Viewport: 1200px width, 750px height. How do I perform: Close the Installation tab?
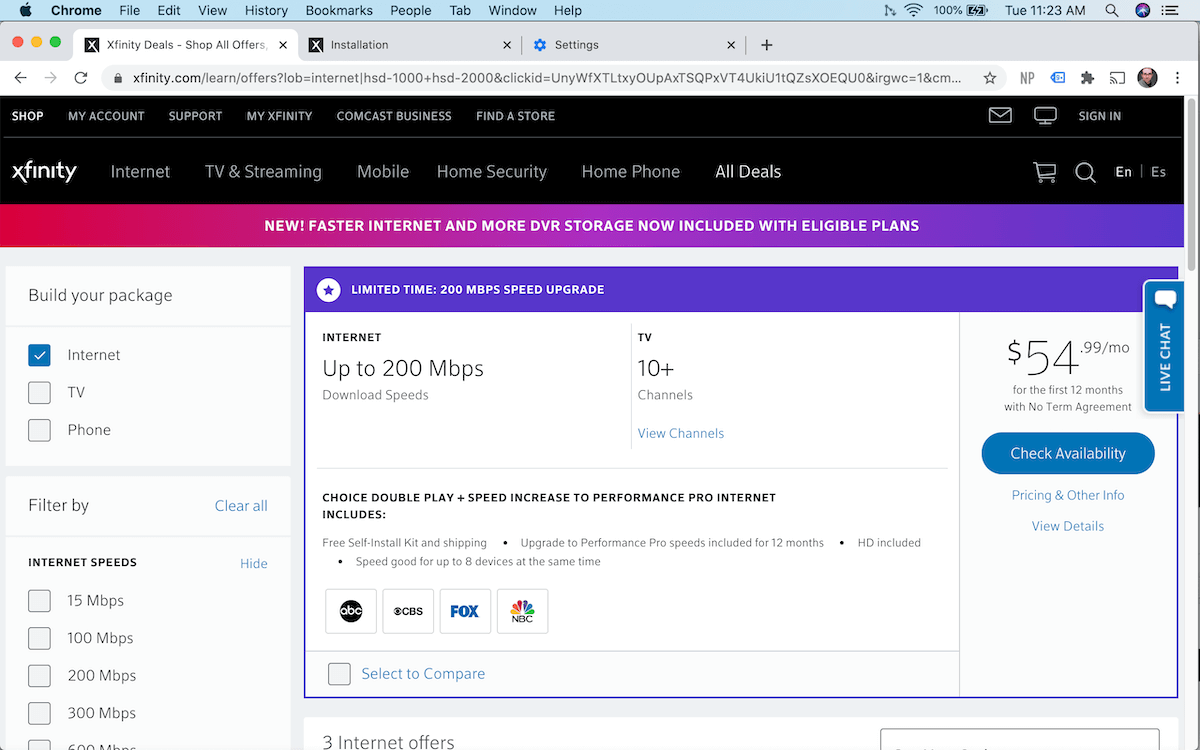(x=507, y=45)
